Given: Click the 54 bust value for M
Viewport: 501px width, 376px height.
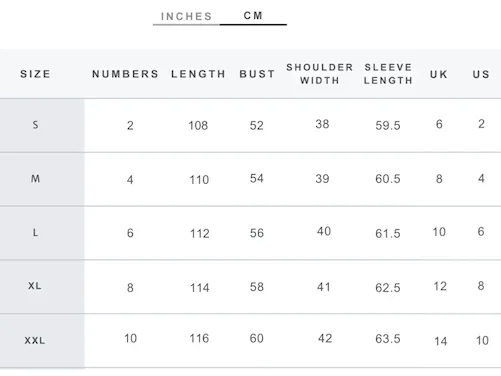Looking at the screenshot, I should coord(257,178).
